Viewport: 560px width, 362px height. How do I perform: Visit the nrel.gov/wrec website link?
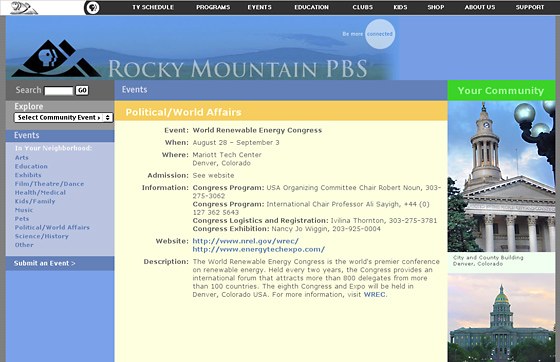246,241
